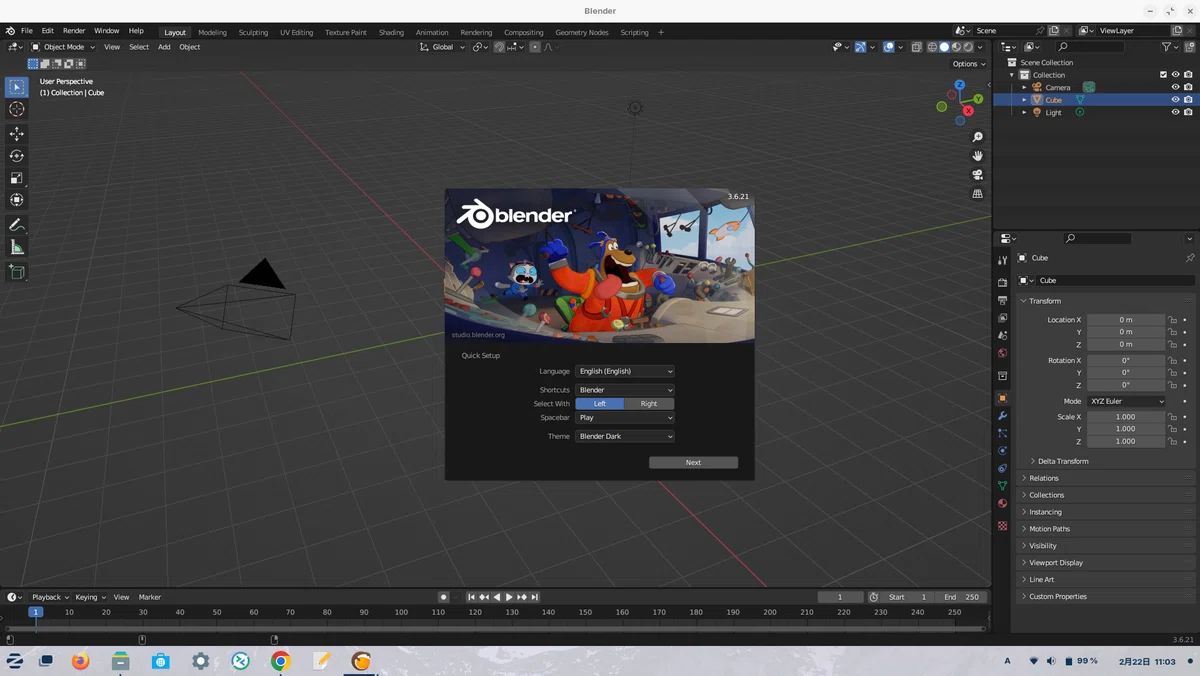Screen dimensions: 1200x676
Task: Switch to the Shading workspace tab
Action: pyautogui.click(x=391, y=32)
